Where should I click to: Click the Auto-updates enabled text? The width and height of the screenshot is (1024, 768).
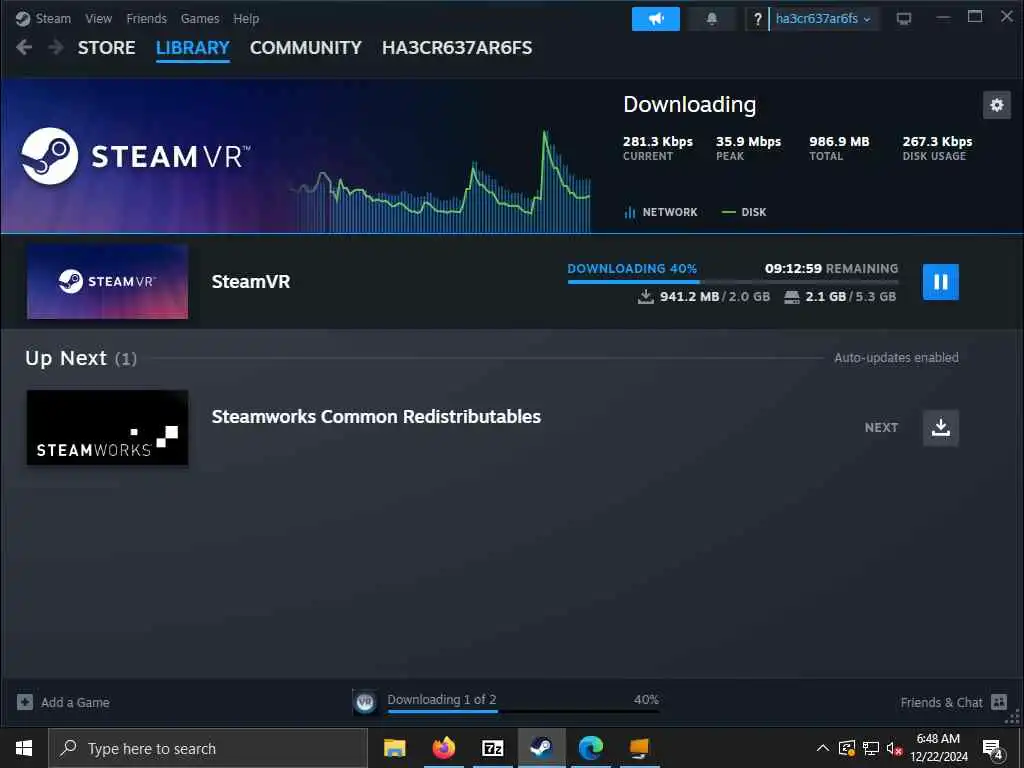896,358
